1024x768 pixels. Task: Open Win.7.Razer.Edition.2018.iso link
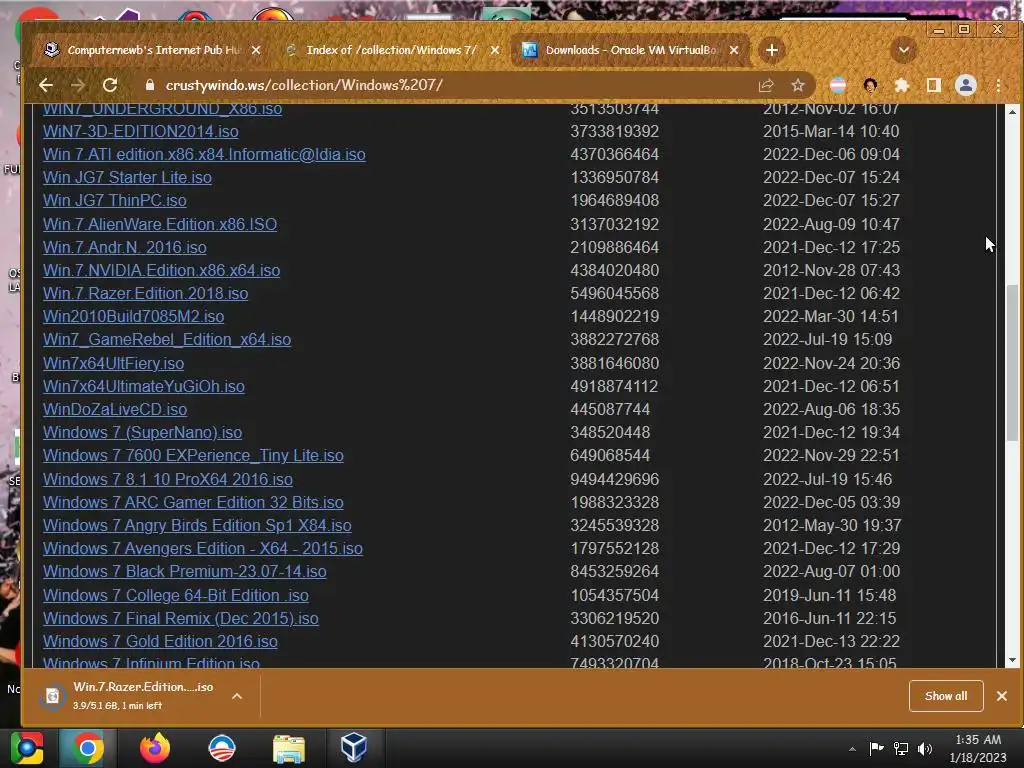coord(146,293)
